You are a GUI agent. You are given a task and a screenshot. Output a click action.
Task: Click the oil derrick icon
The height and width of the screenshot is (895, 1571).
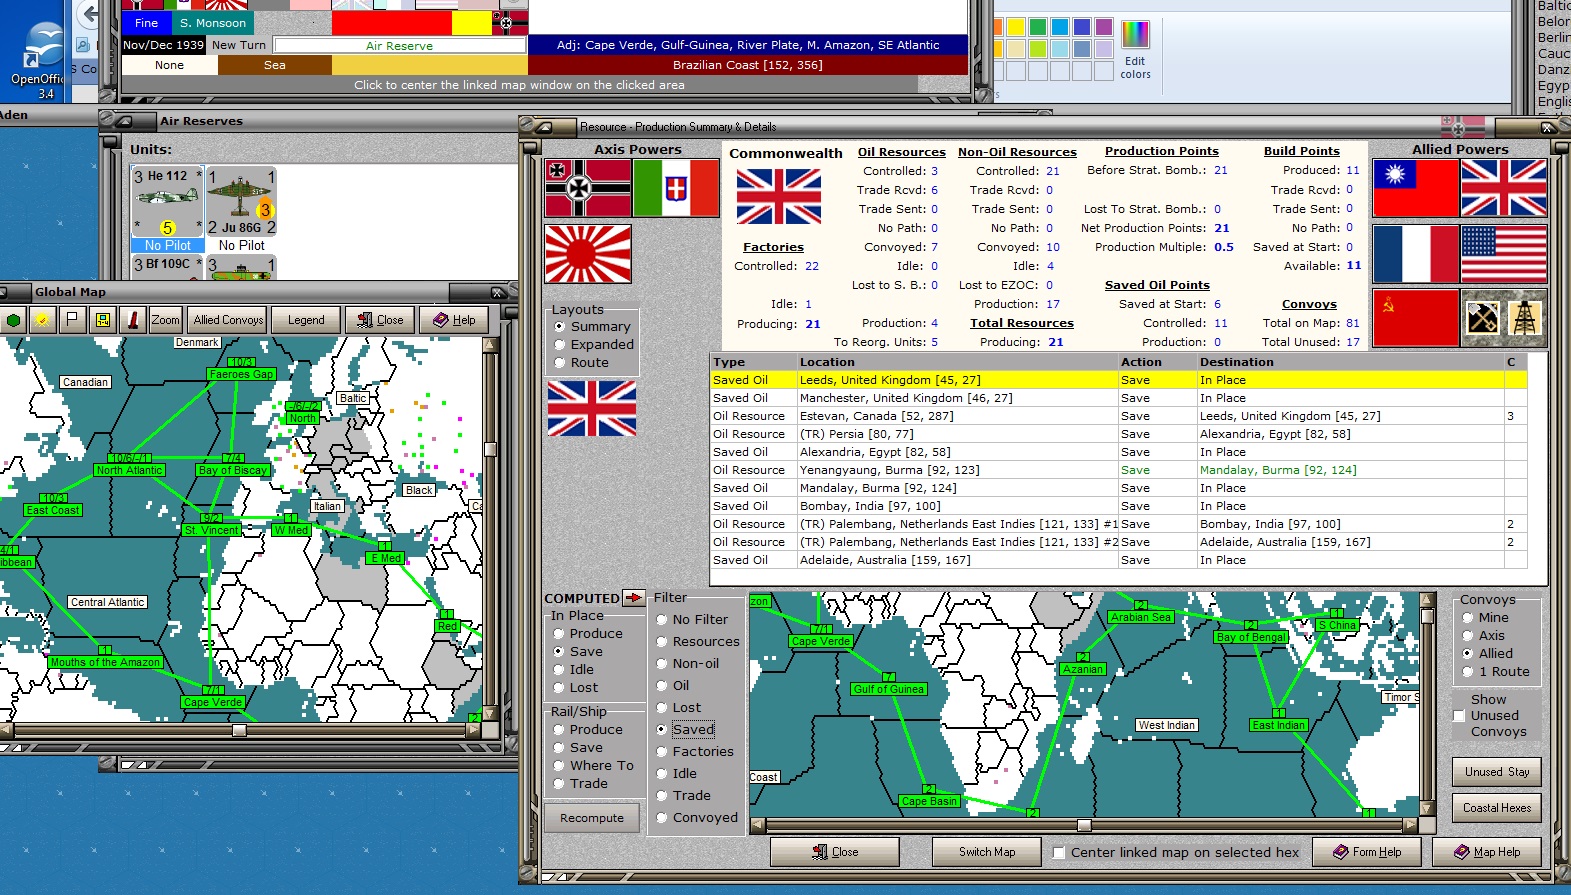[x=1524, y=318]
